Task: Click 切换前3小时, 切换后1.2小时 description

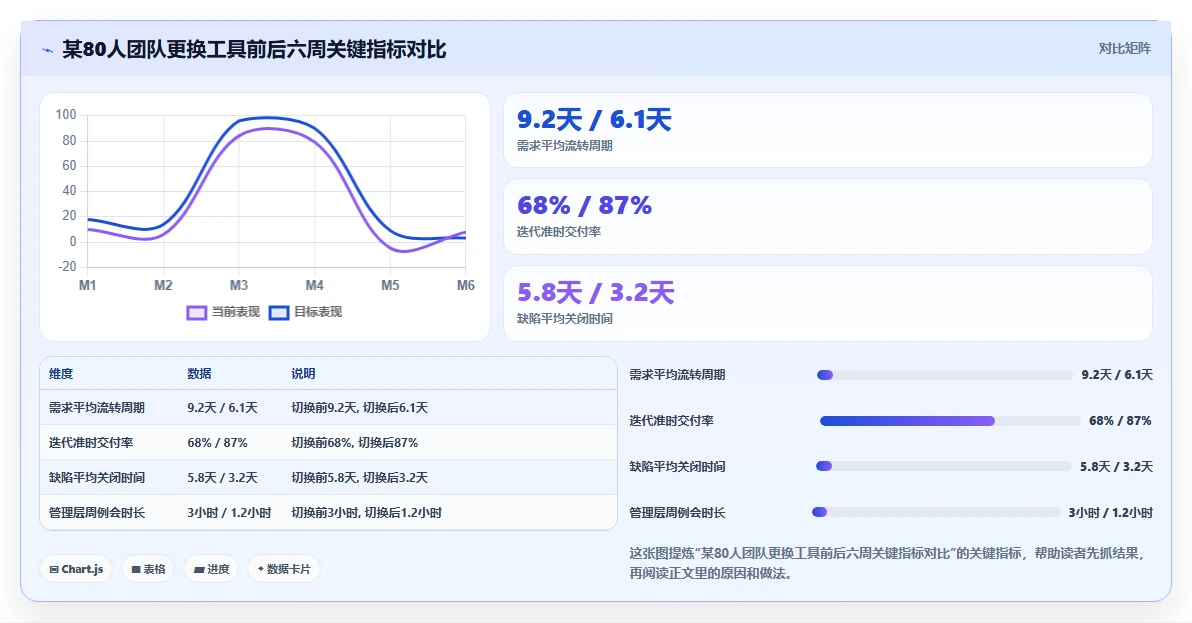Action: 366,513
